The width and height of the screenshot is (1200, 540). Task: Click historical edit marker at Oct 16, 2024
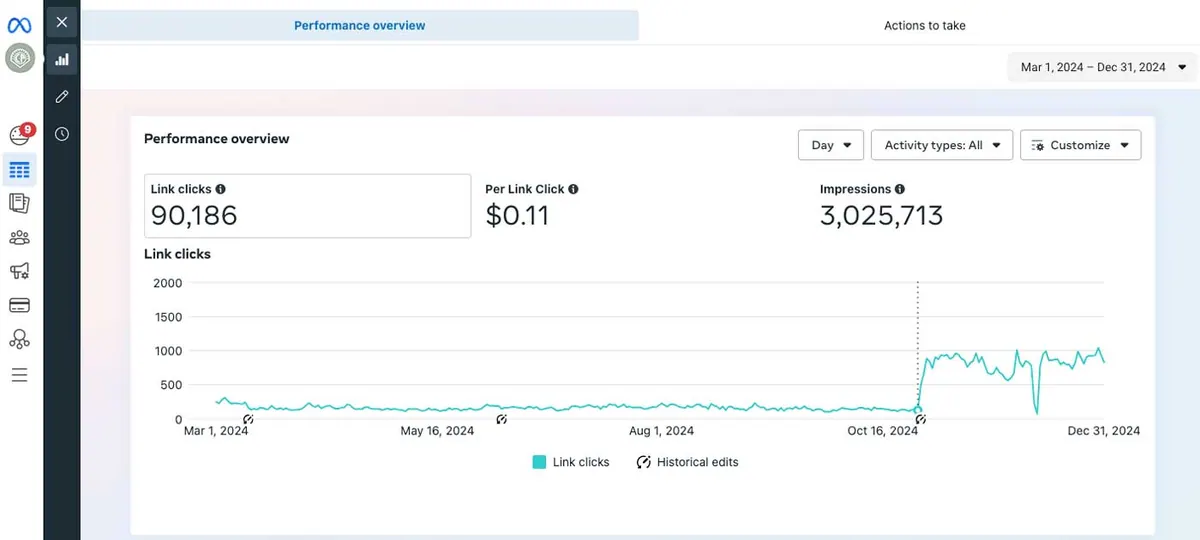(x=919, y=420)
